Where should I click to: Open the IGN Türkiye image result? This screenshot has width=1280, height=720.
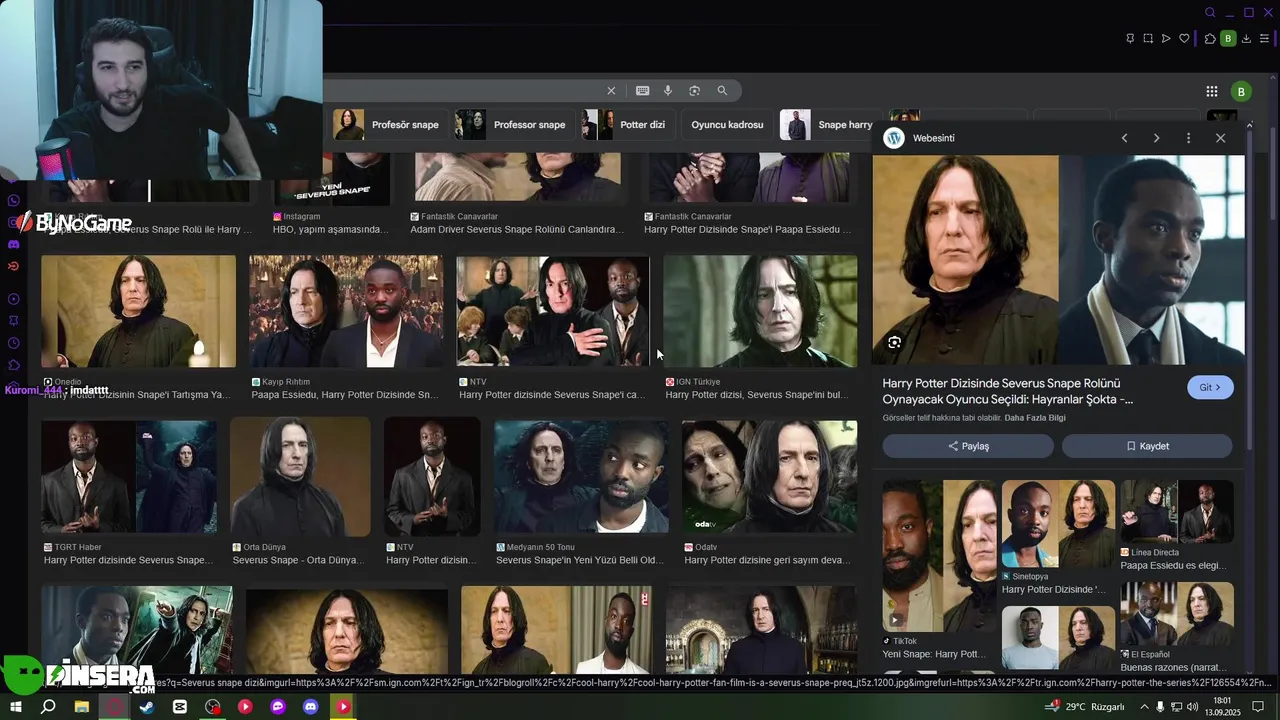point(760,311)
